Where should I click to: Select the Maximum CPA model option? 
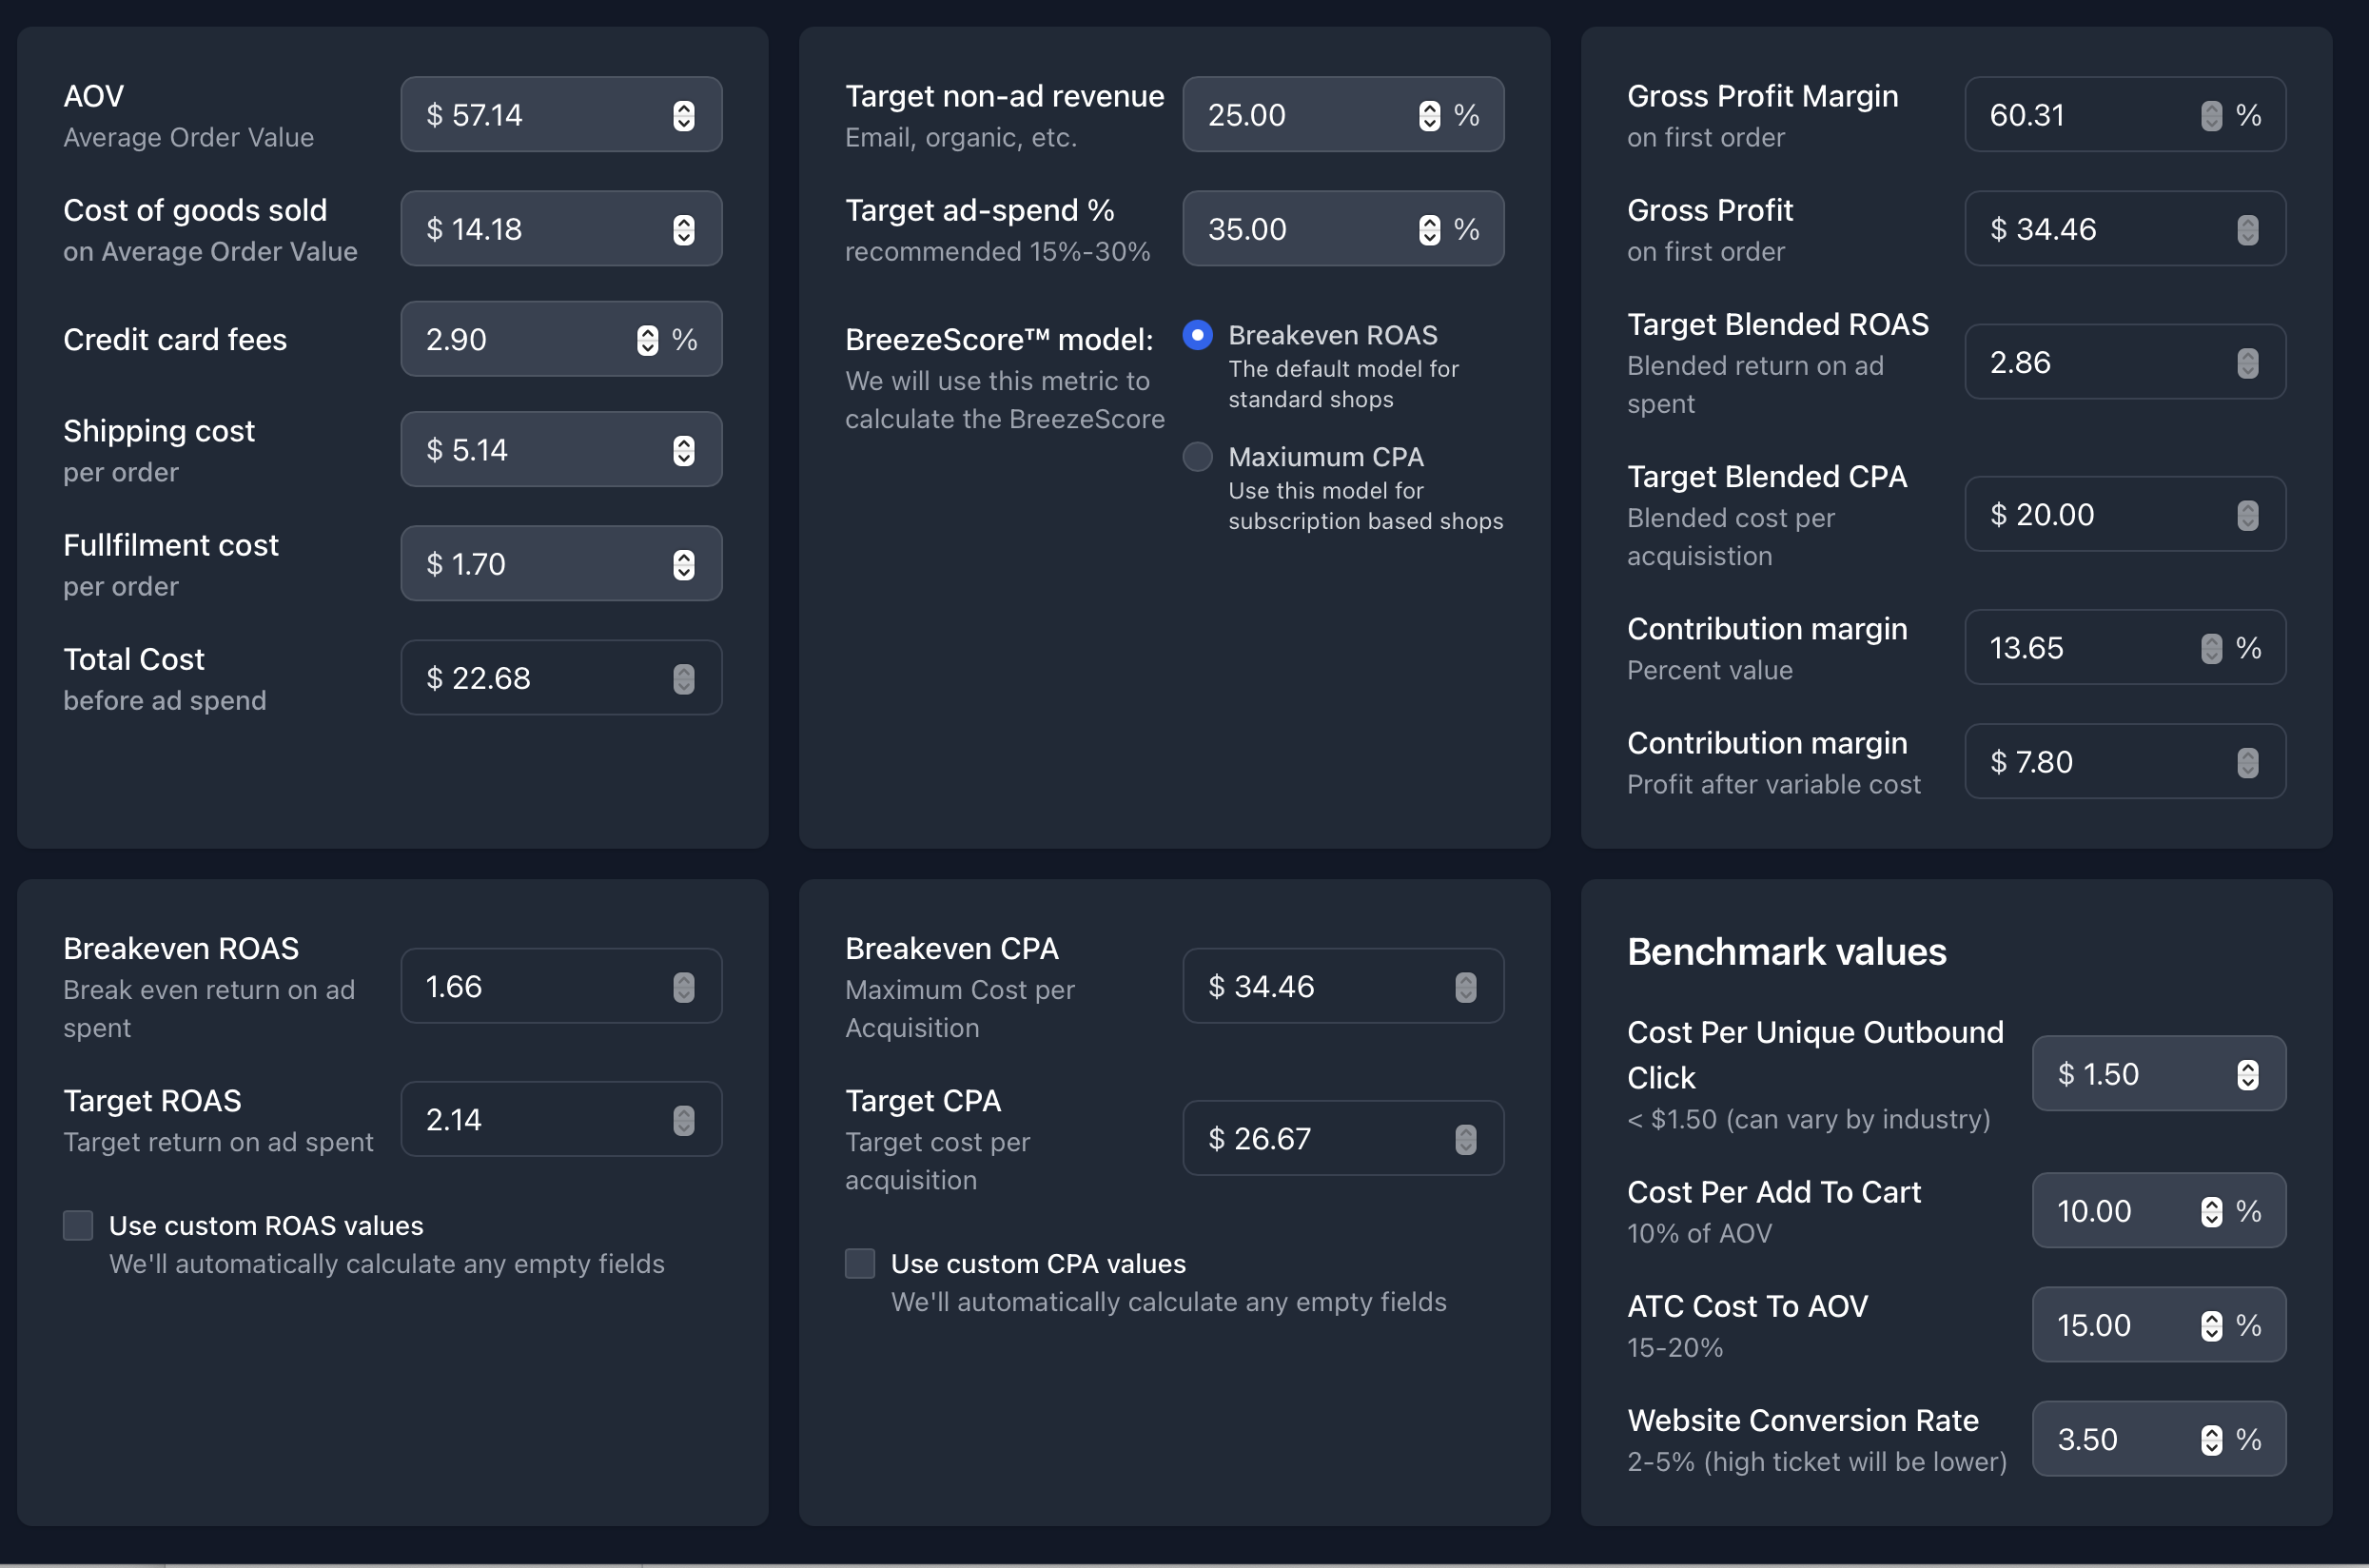coord(1197,457)
